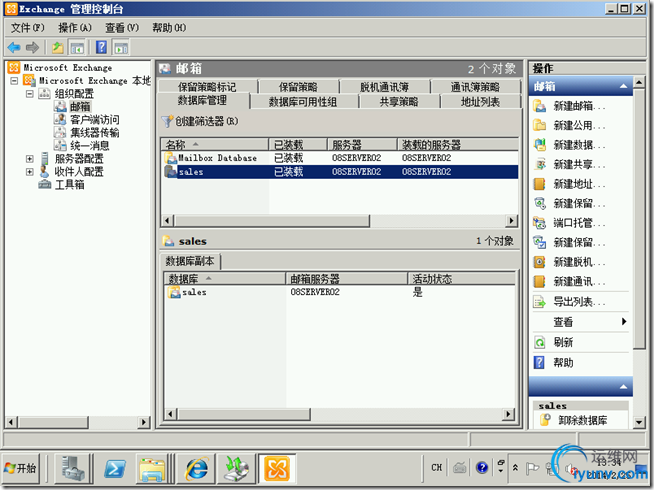The height and width of the screenshot is (490, 654).
Task: Collapse the 组织配置 tree node
Action: coord(30,93)
